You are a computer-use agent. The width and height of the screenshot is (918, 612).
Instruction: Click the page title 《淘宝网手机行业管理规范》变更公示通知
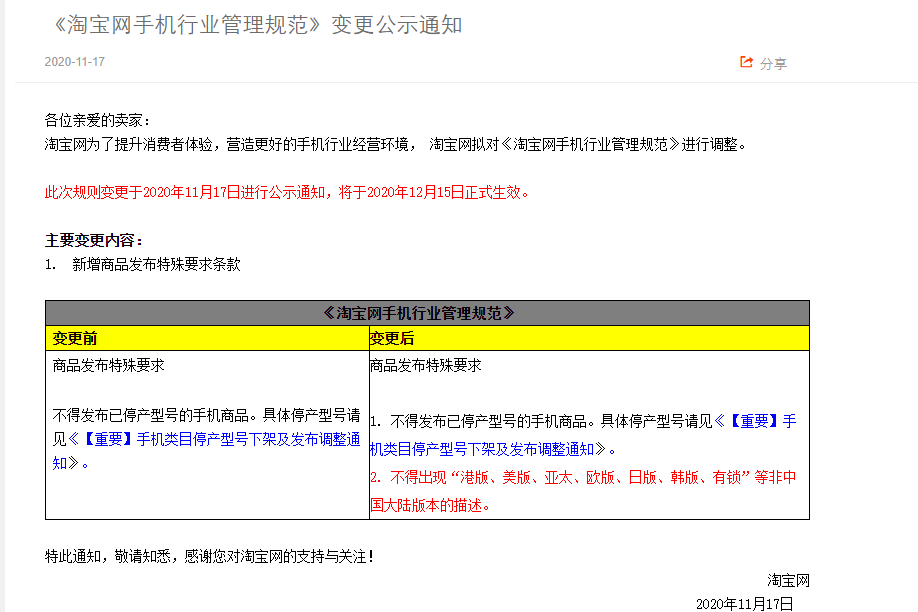[258, 25]
